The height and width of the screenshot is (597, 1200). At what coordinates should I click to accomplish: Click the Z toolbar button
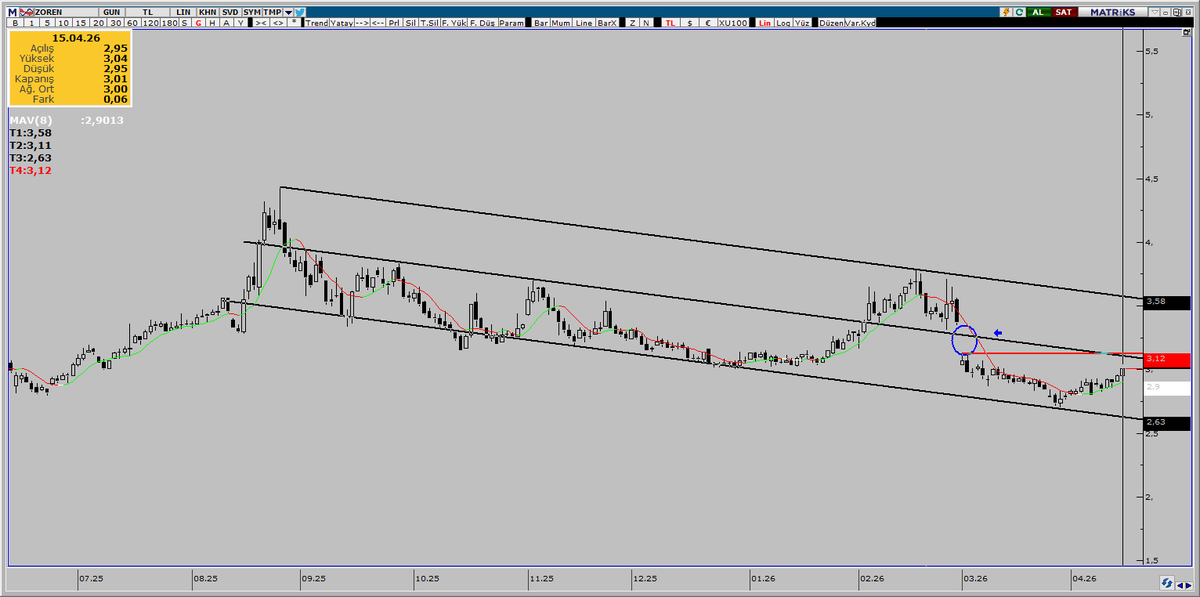click(633, 23)
